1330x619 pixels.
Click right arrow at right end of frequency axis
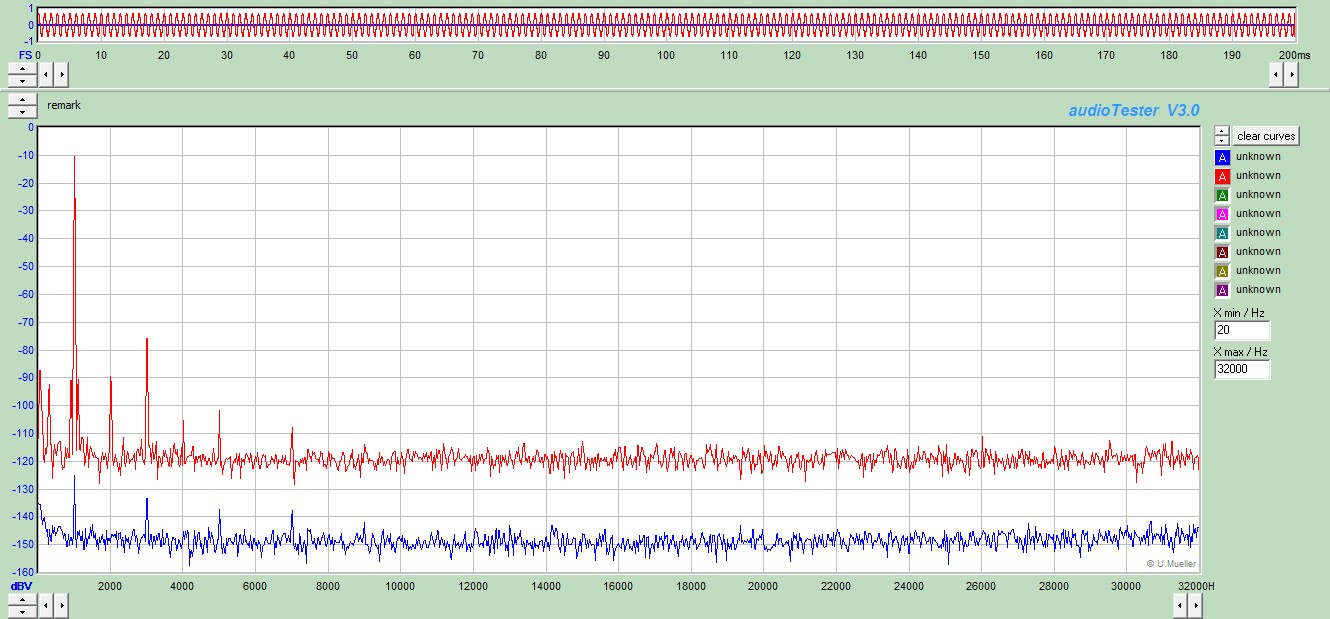[1195, 605]
